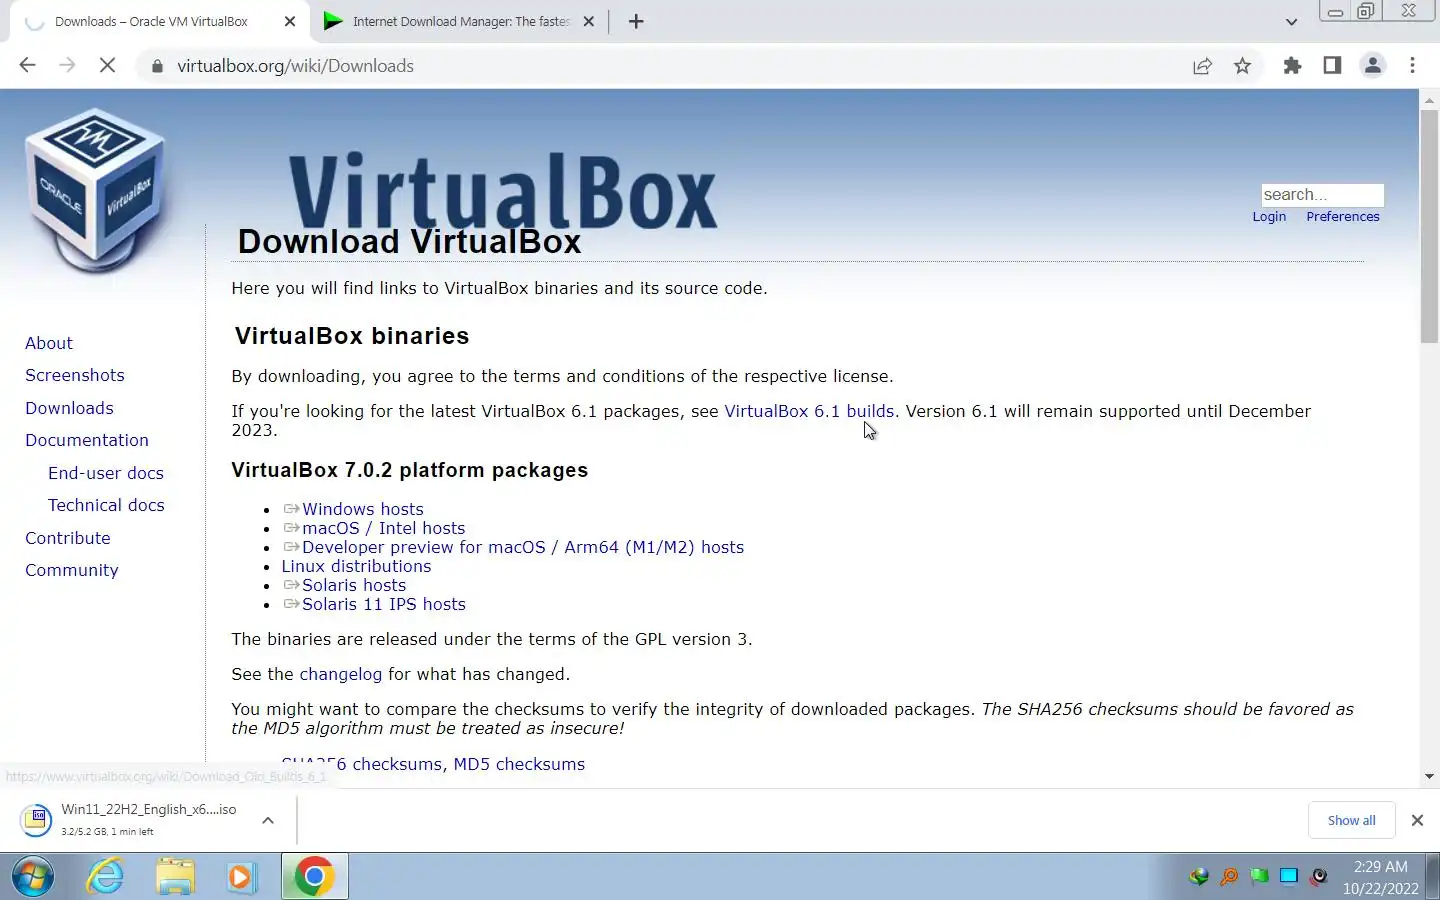Open the media player taskbar icon
This screenshot has height=900, width=1440.
[241, 877]
